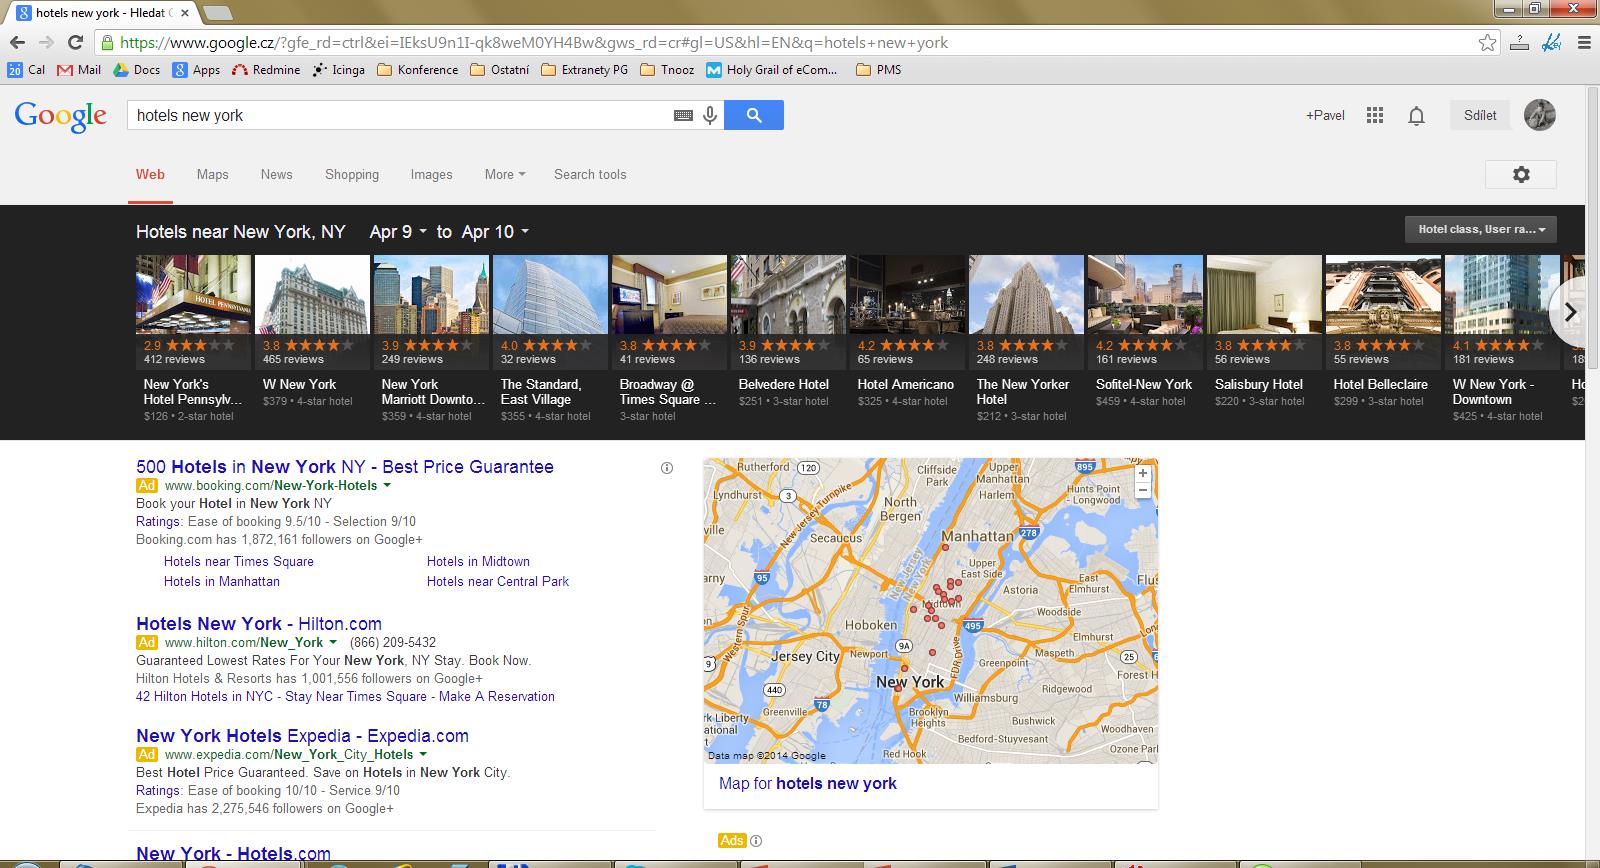Open search settings gear

[1521, 174]
